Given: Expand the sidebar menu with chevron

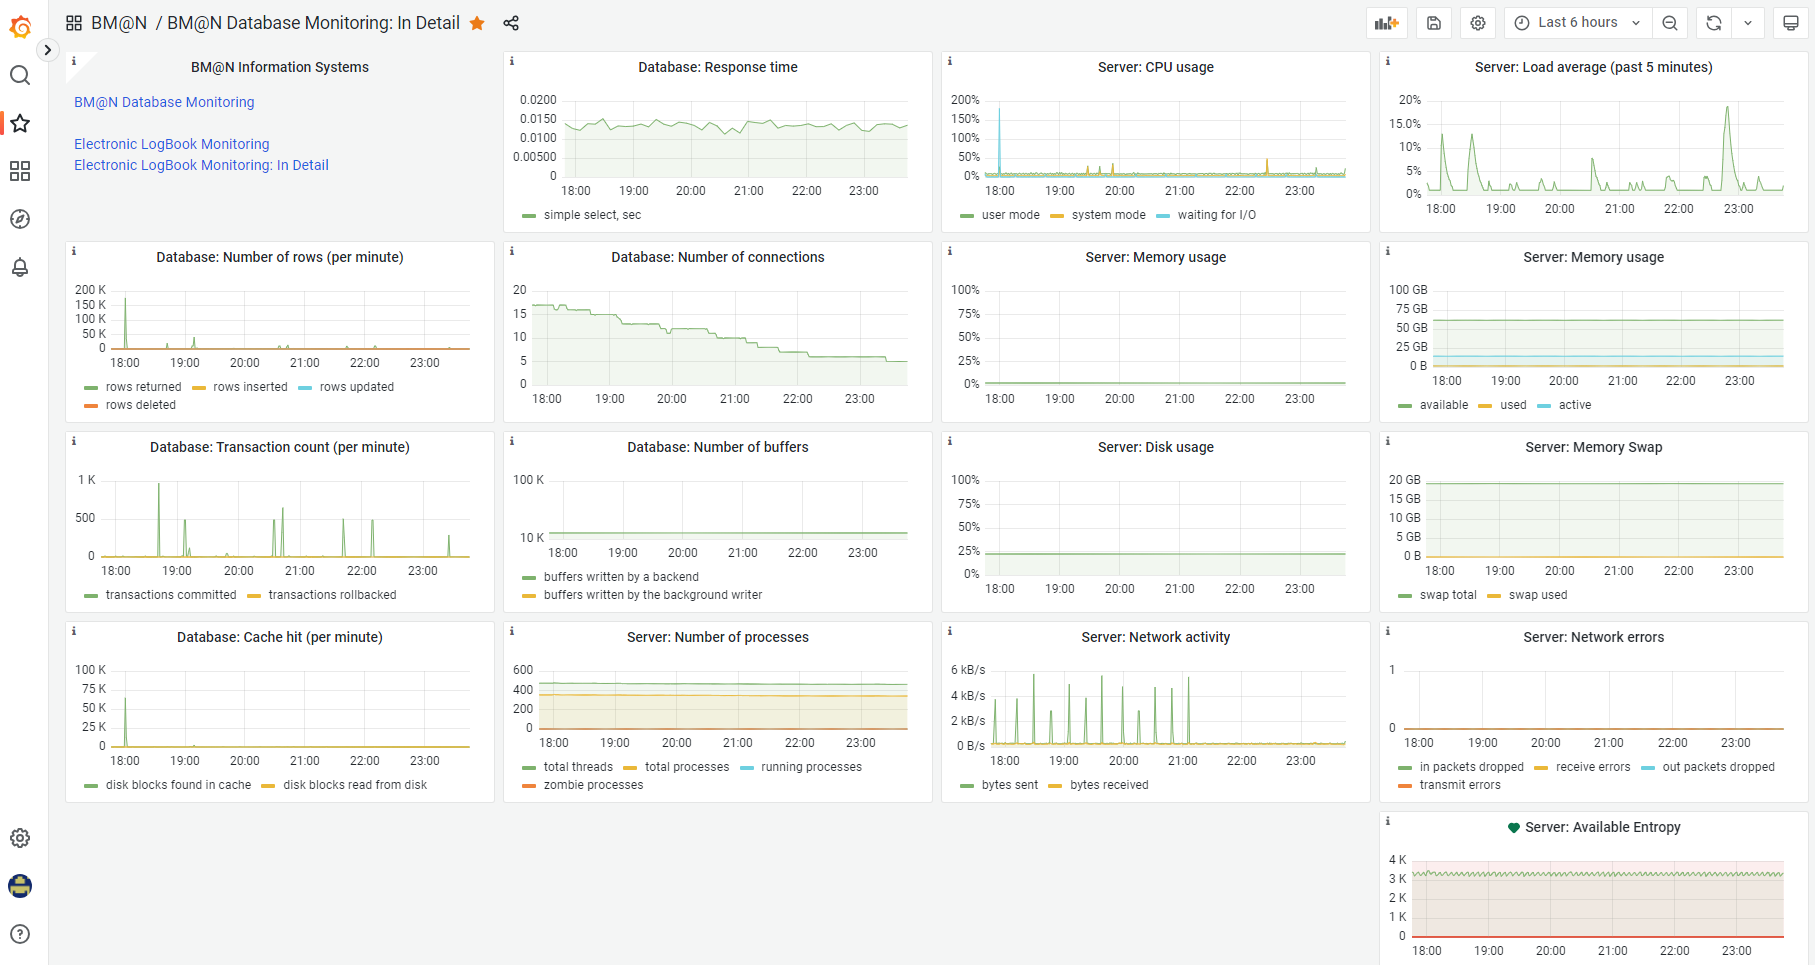Looking at the screenshot, I should click(47, 50).
